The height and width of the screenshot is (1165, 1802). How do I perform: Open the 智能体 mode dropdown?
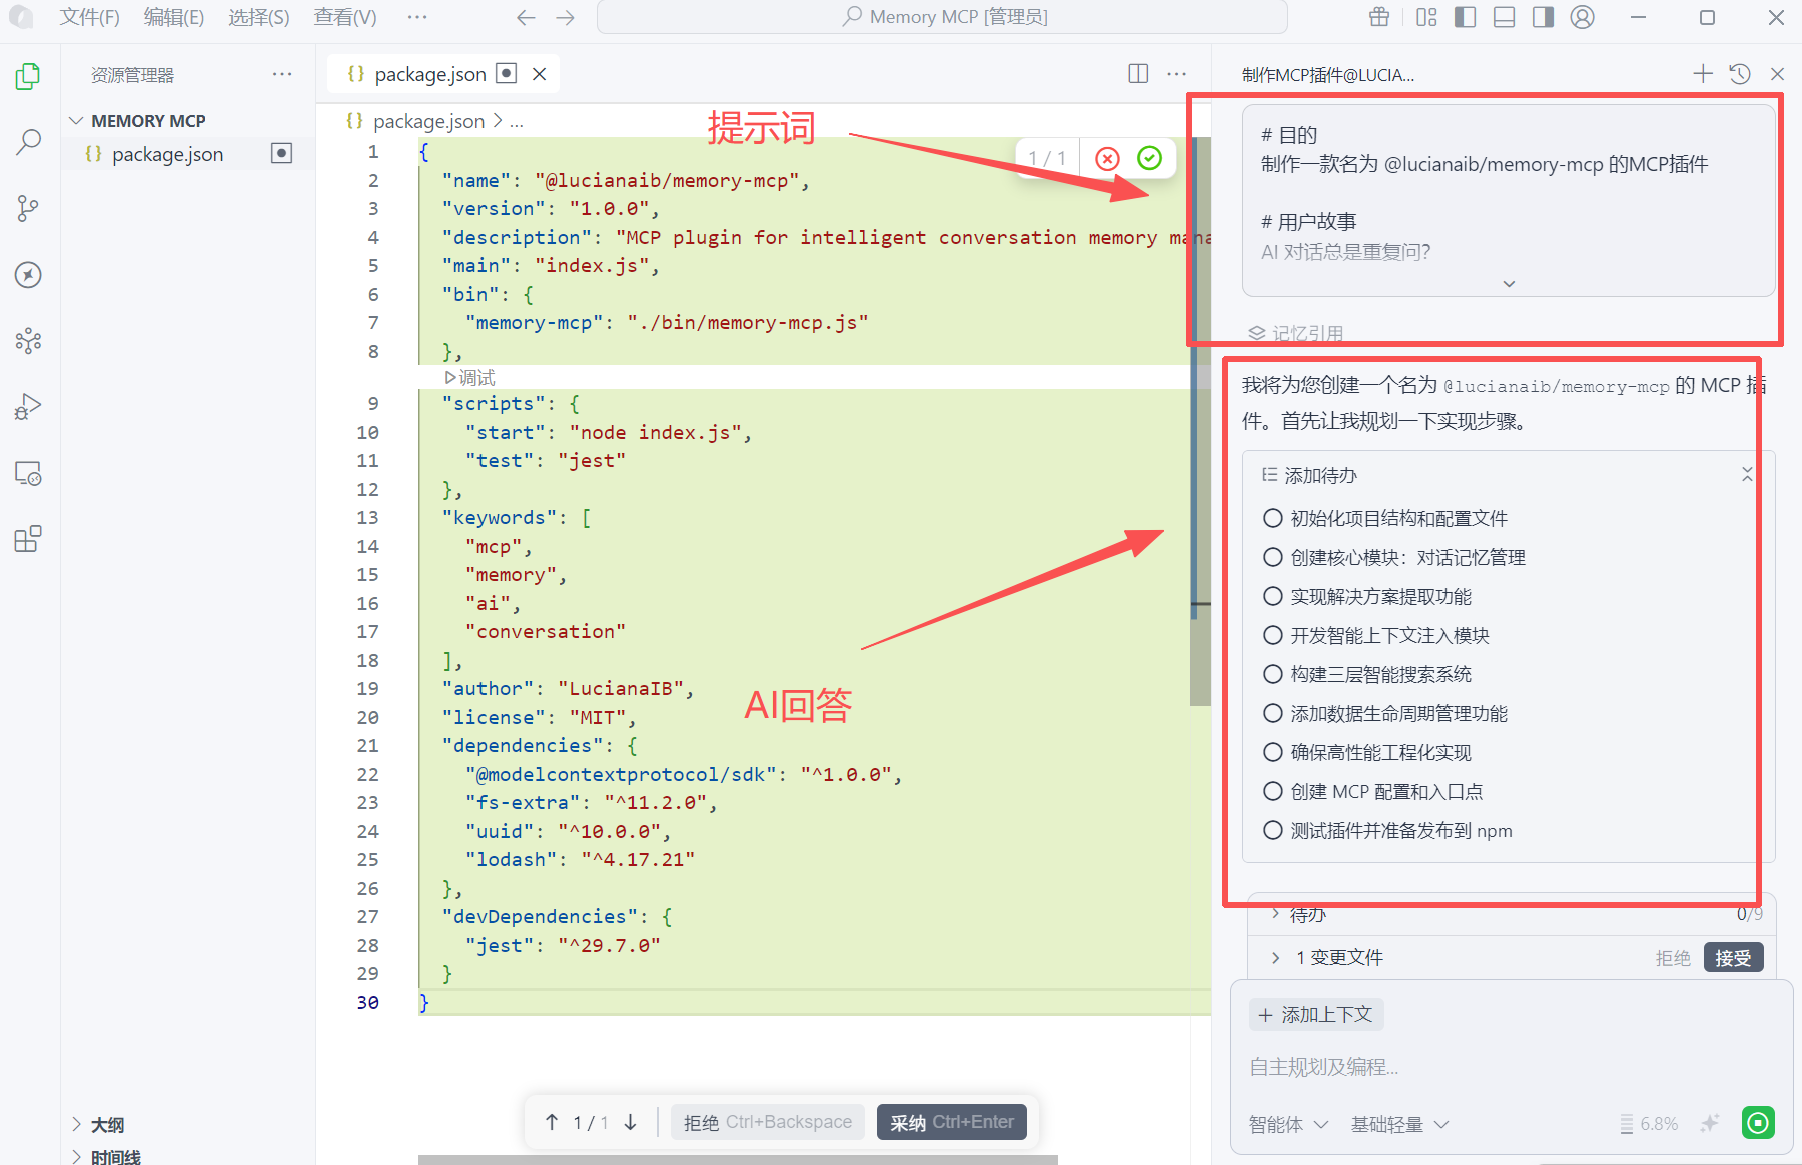tap(1288, 1124)
